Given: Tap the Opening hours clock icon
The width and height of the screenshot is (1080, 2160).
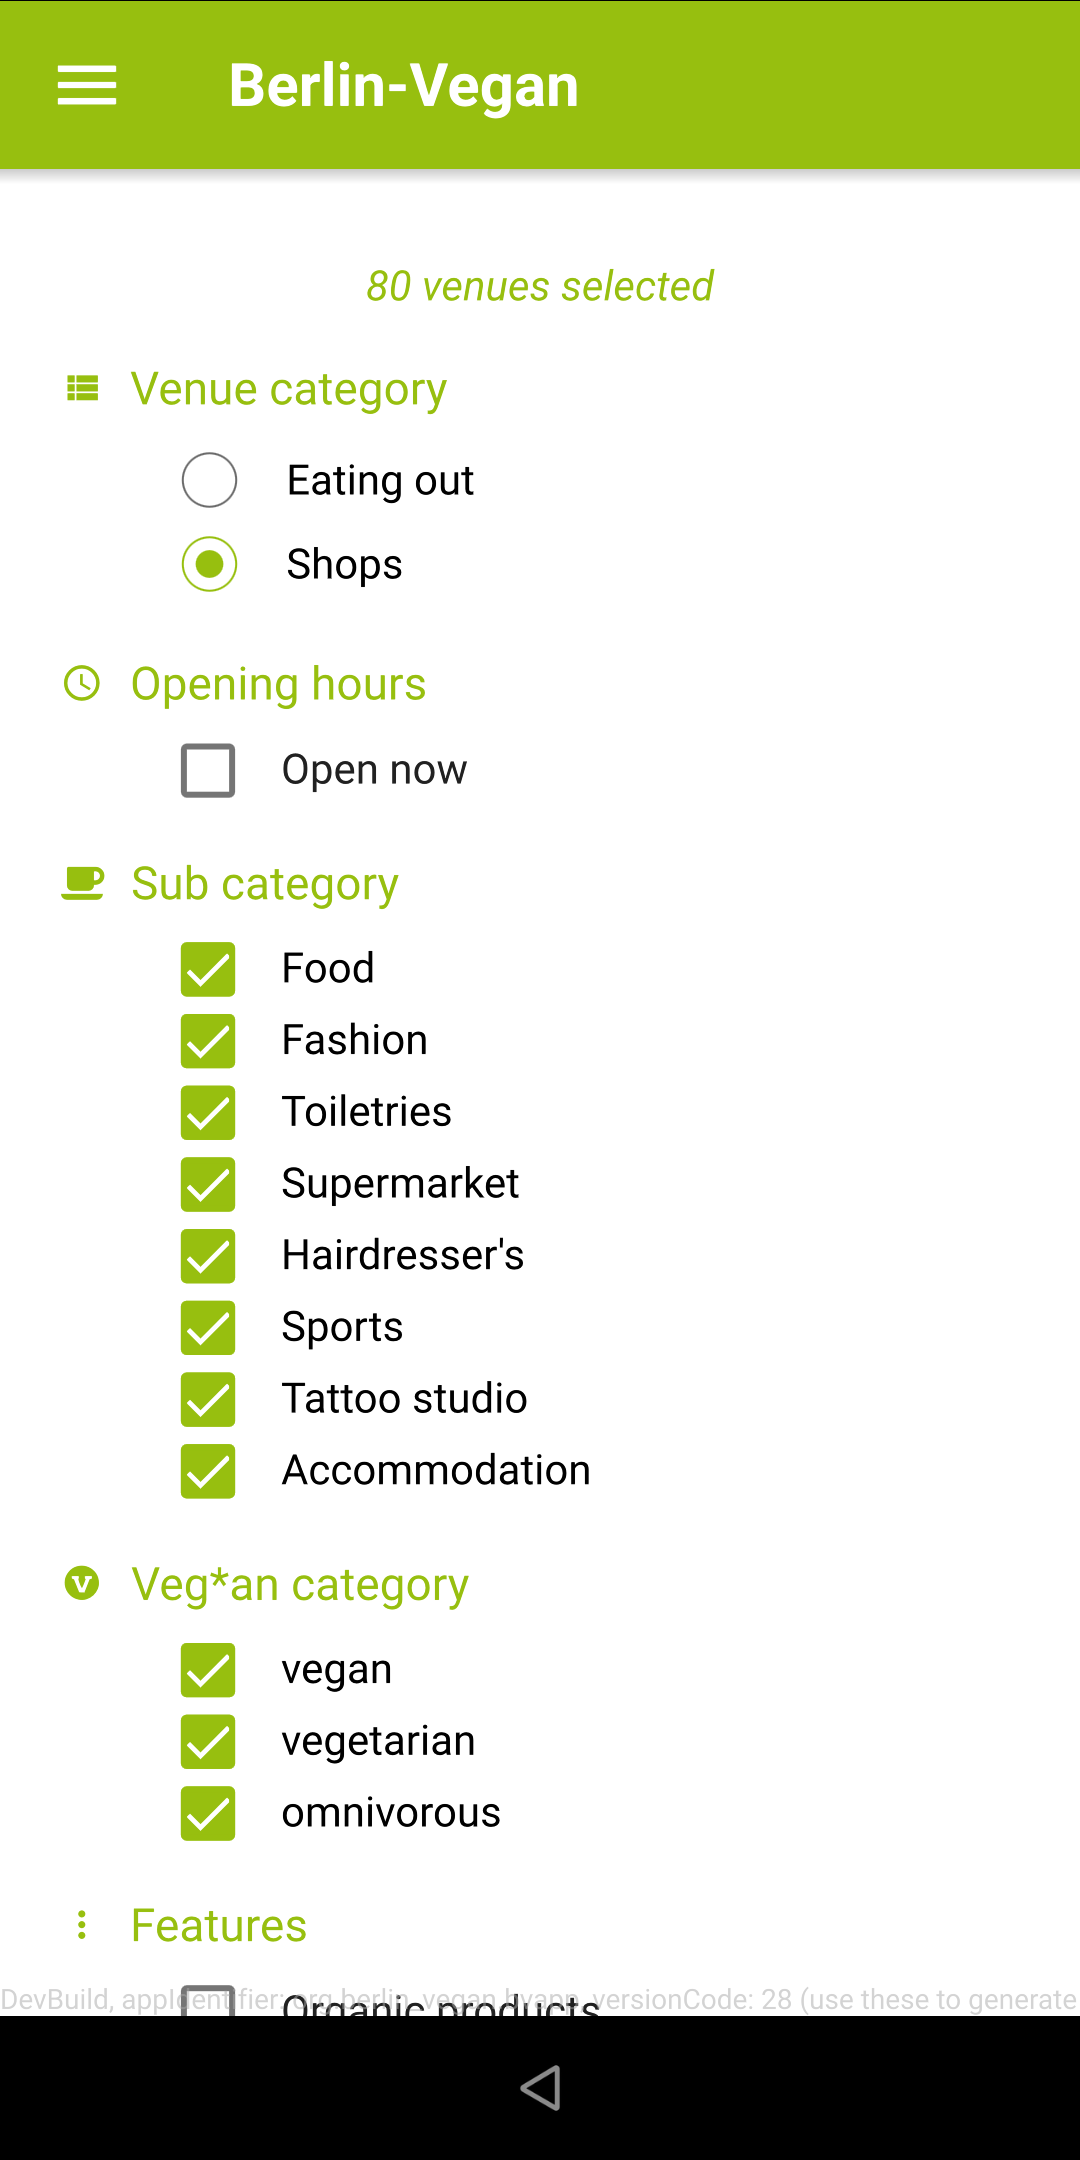Looking at the screenshot, I should point(82,683).
